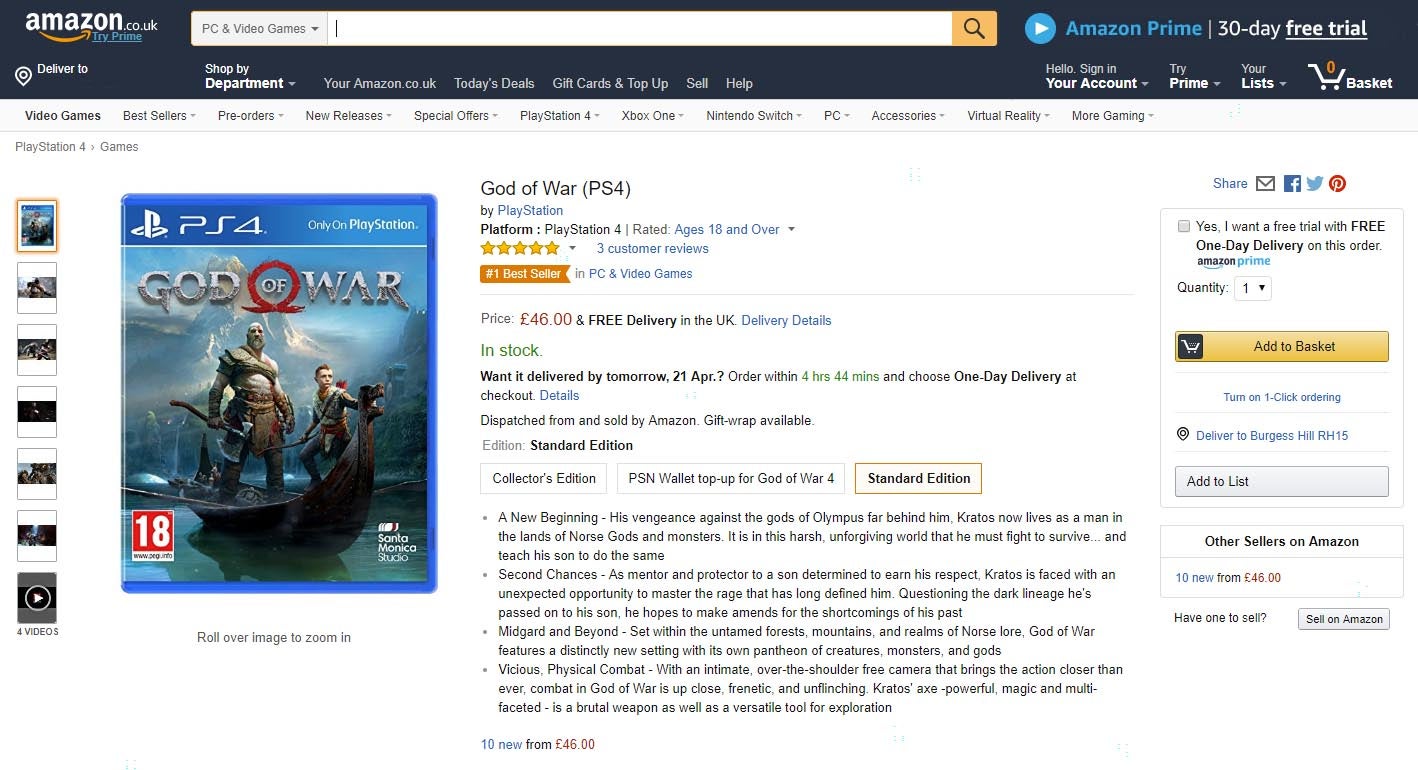Expand Your Account dropdown
Screen dimensions: 1418x770
point(1097,76)
